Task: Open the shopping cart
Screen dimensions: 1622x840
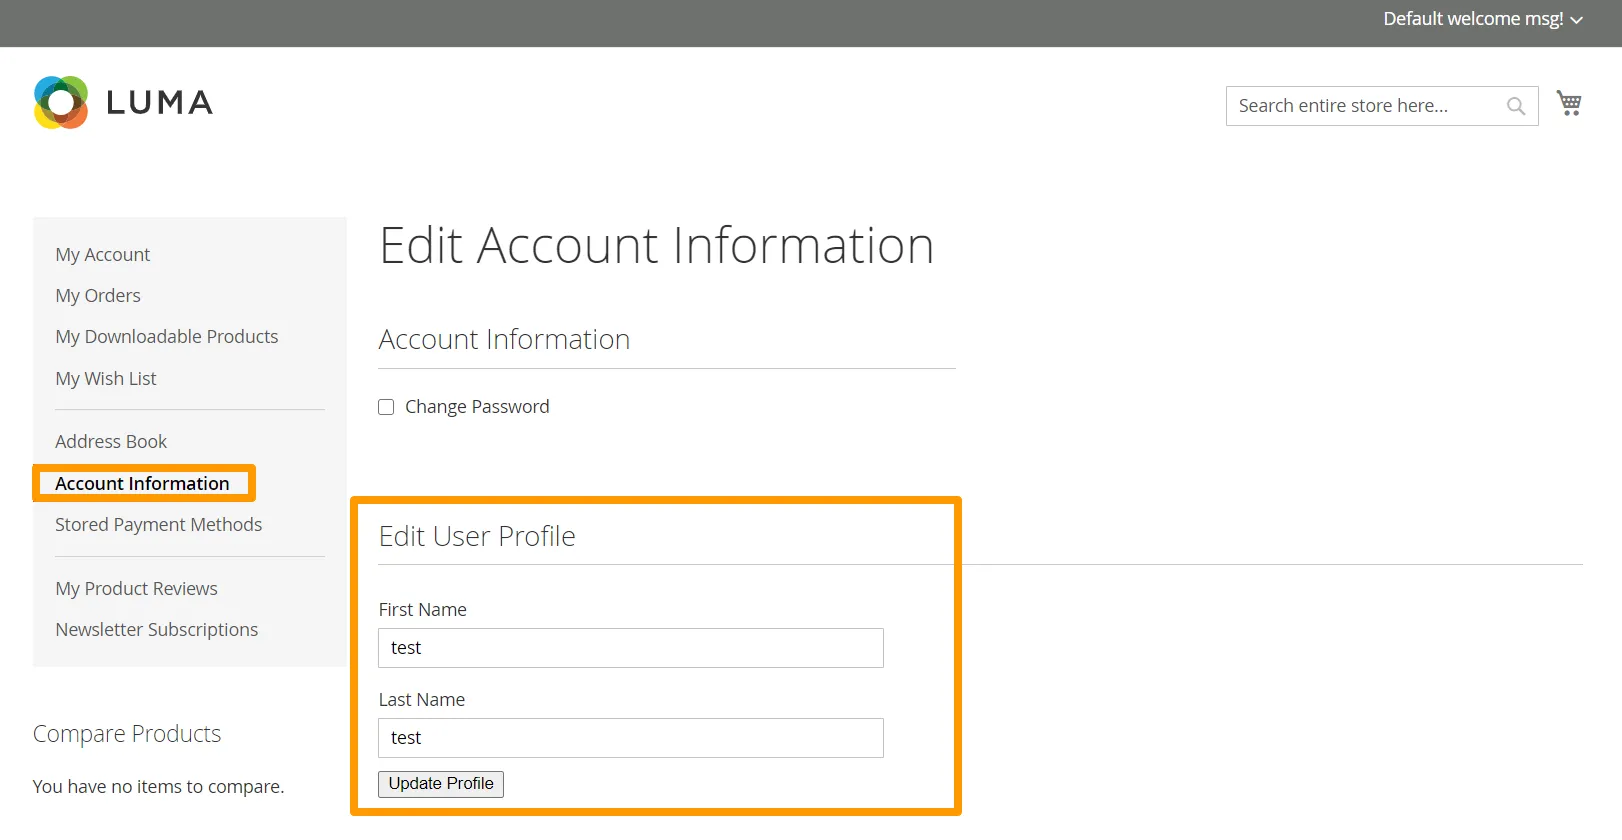Action: point(1568,103)
